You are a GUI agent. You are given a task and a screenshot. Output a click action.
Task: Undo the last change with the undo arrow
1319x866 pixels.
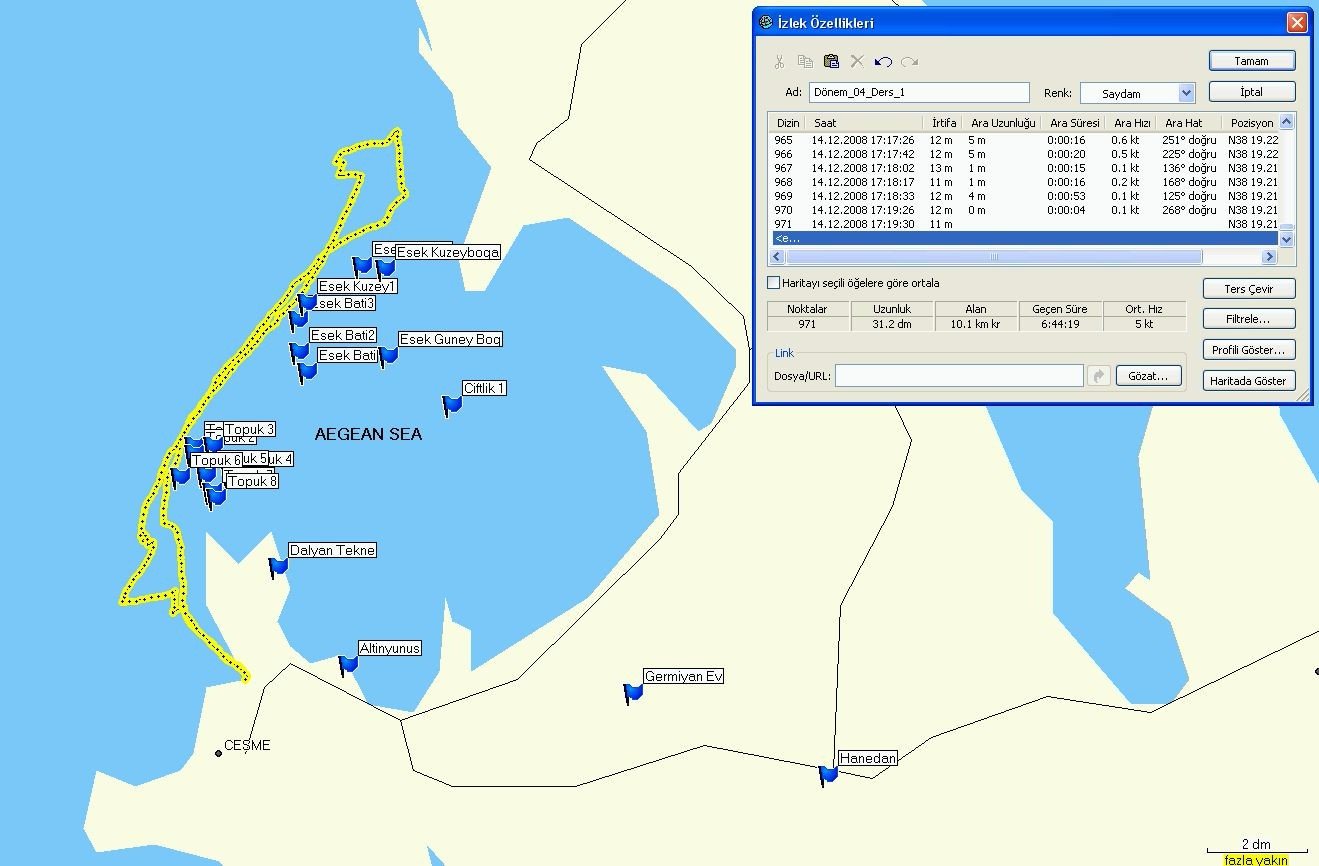[x=883, y=62]
